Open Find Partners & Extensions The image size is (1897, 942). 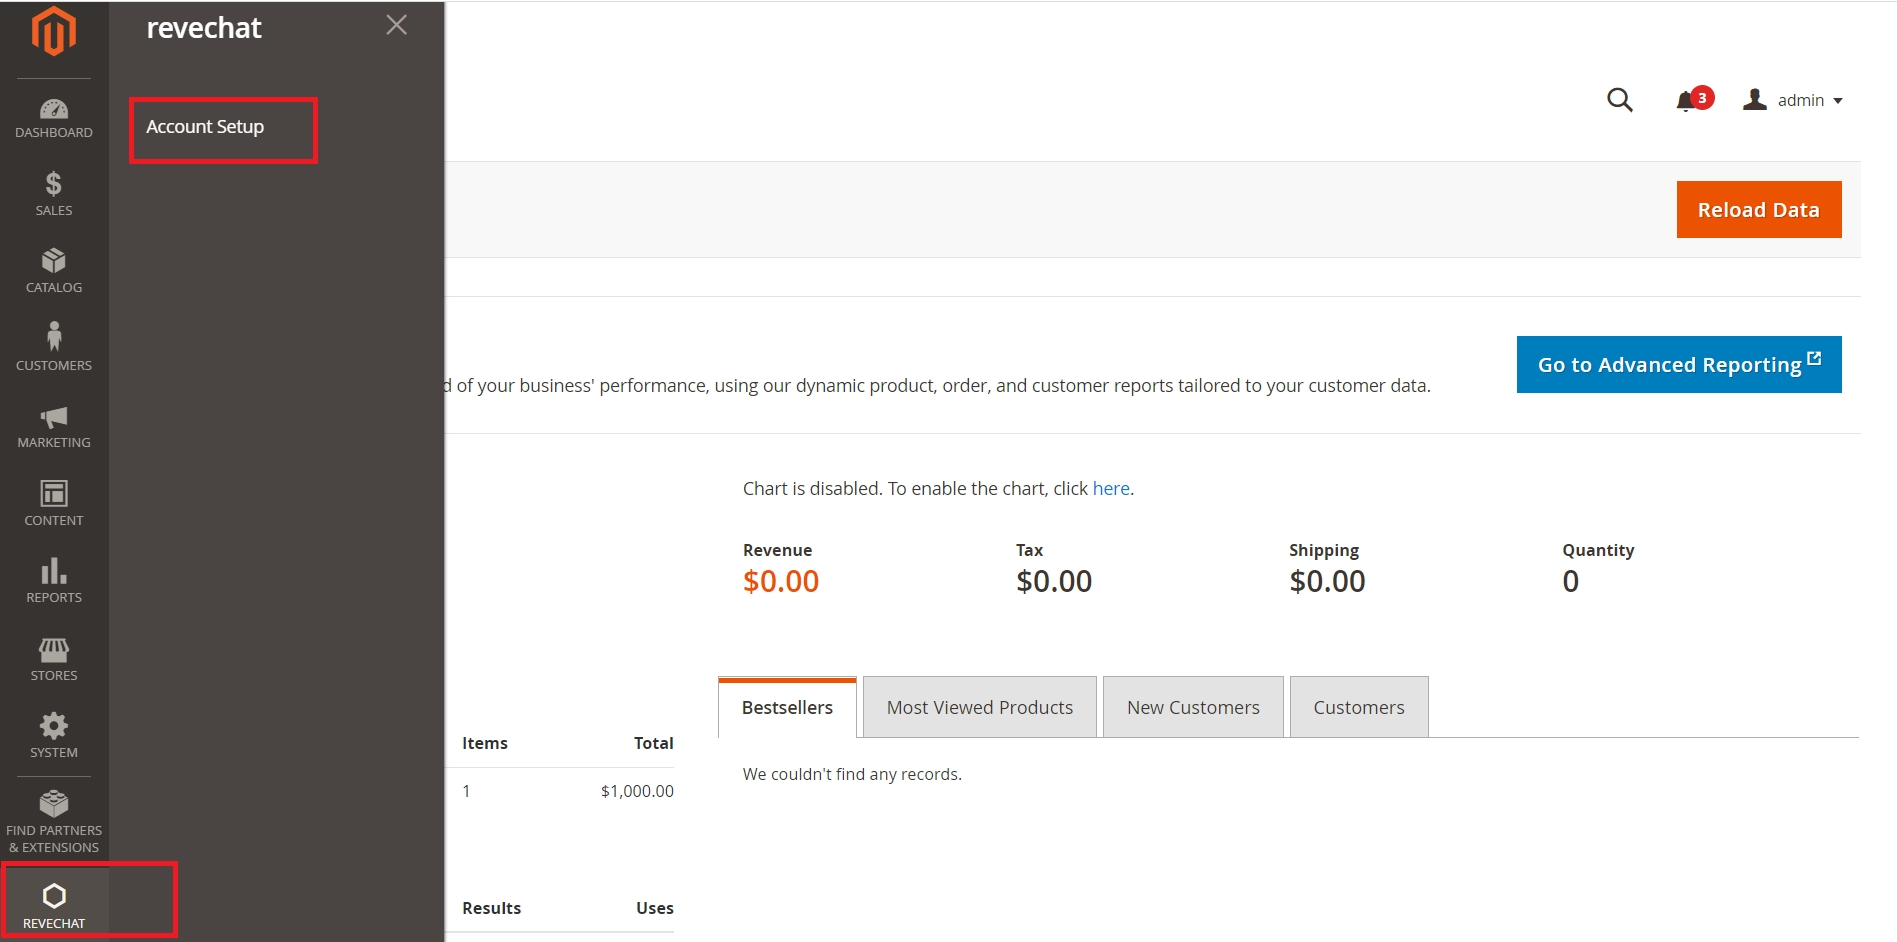[54, 821]
